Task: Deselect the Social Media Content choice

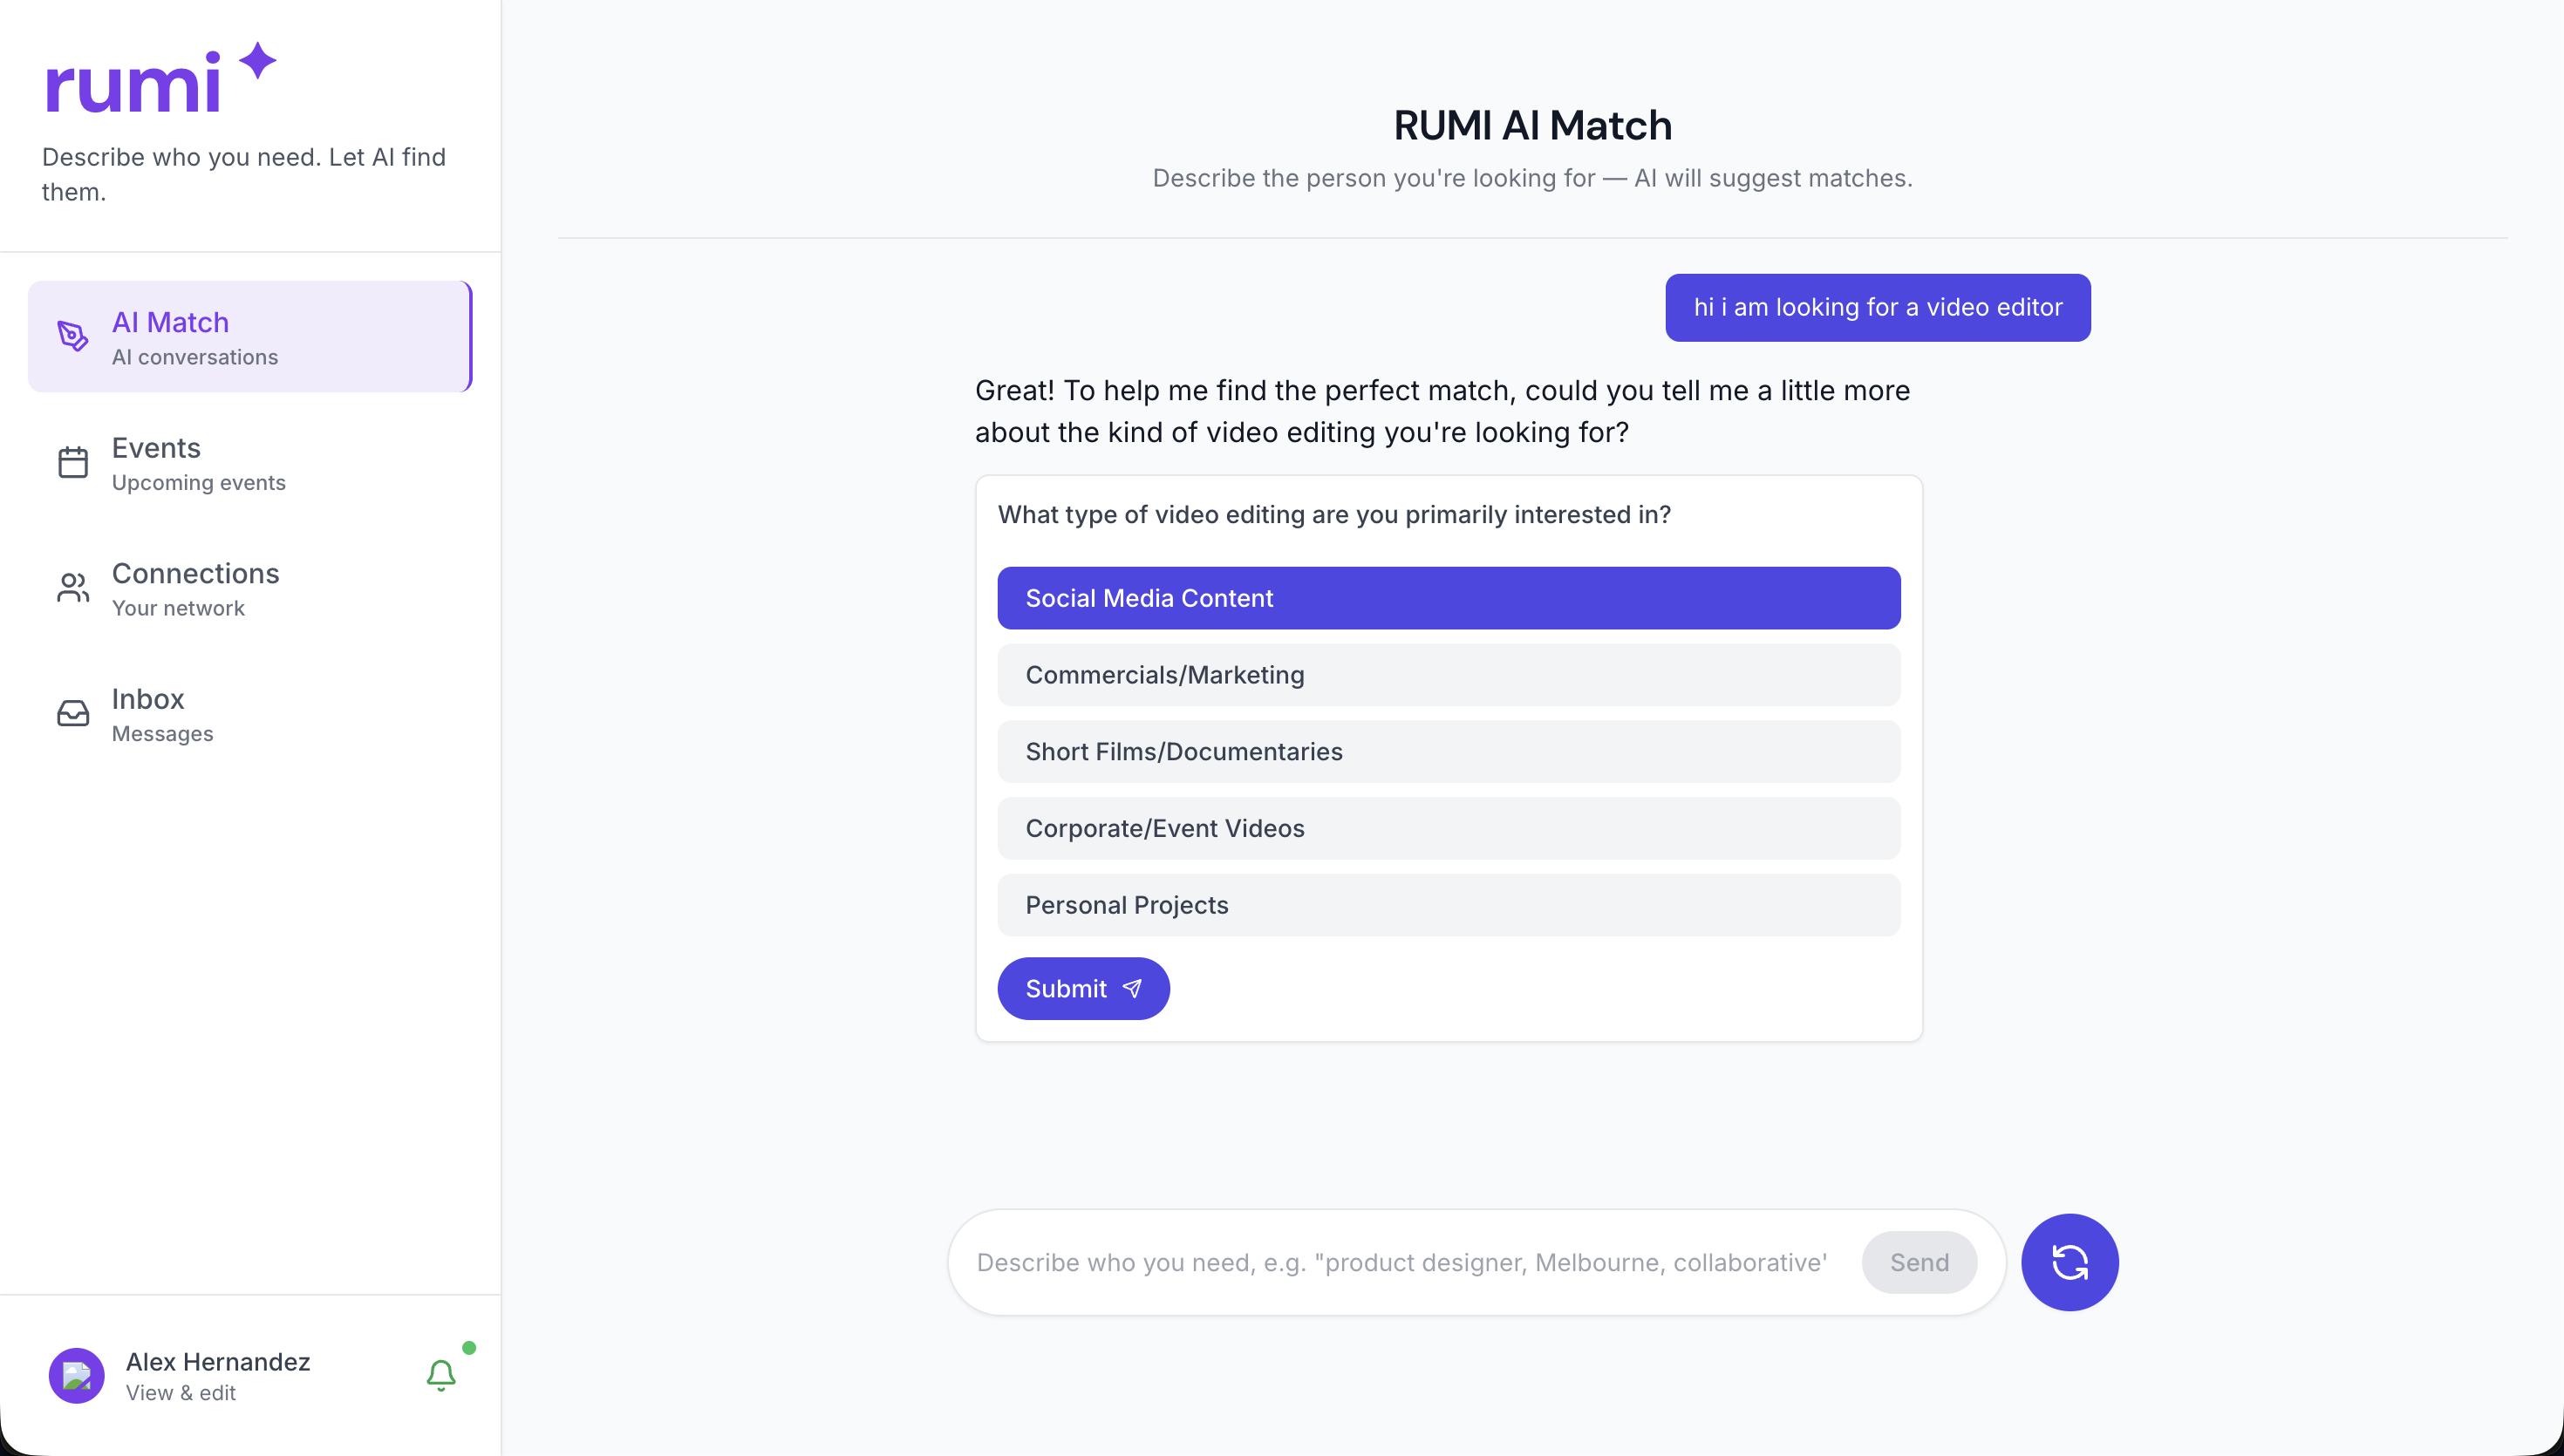Action: click(1447, 597)
